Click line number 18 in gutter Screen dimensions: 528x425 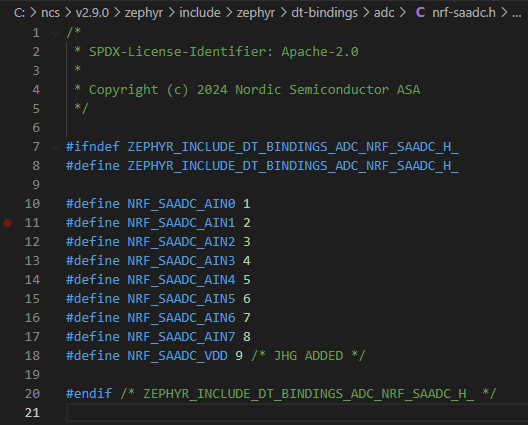point(32,356)
